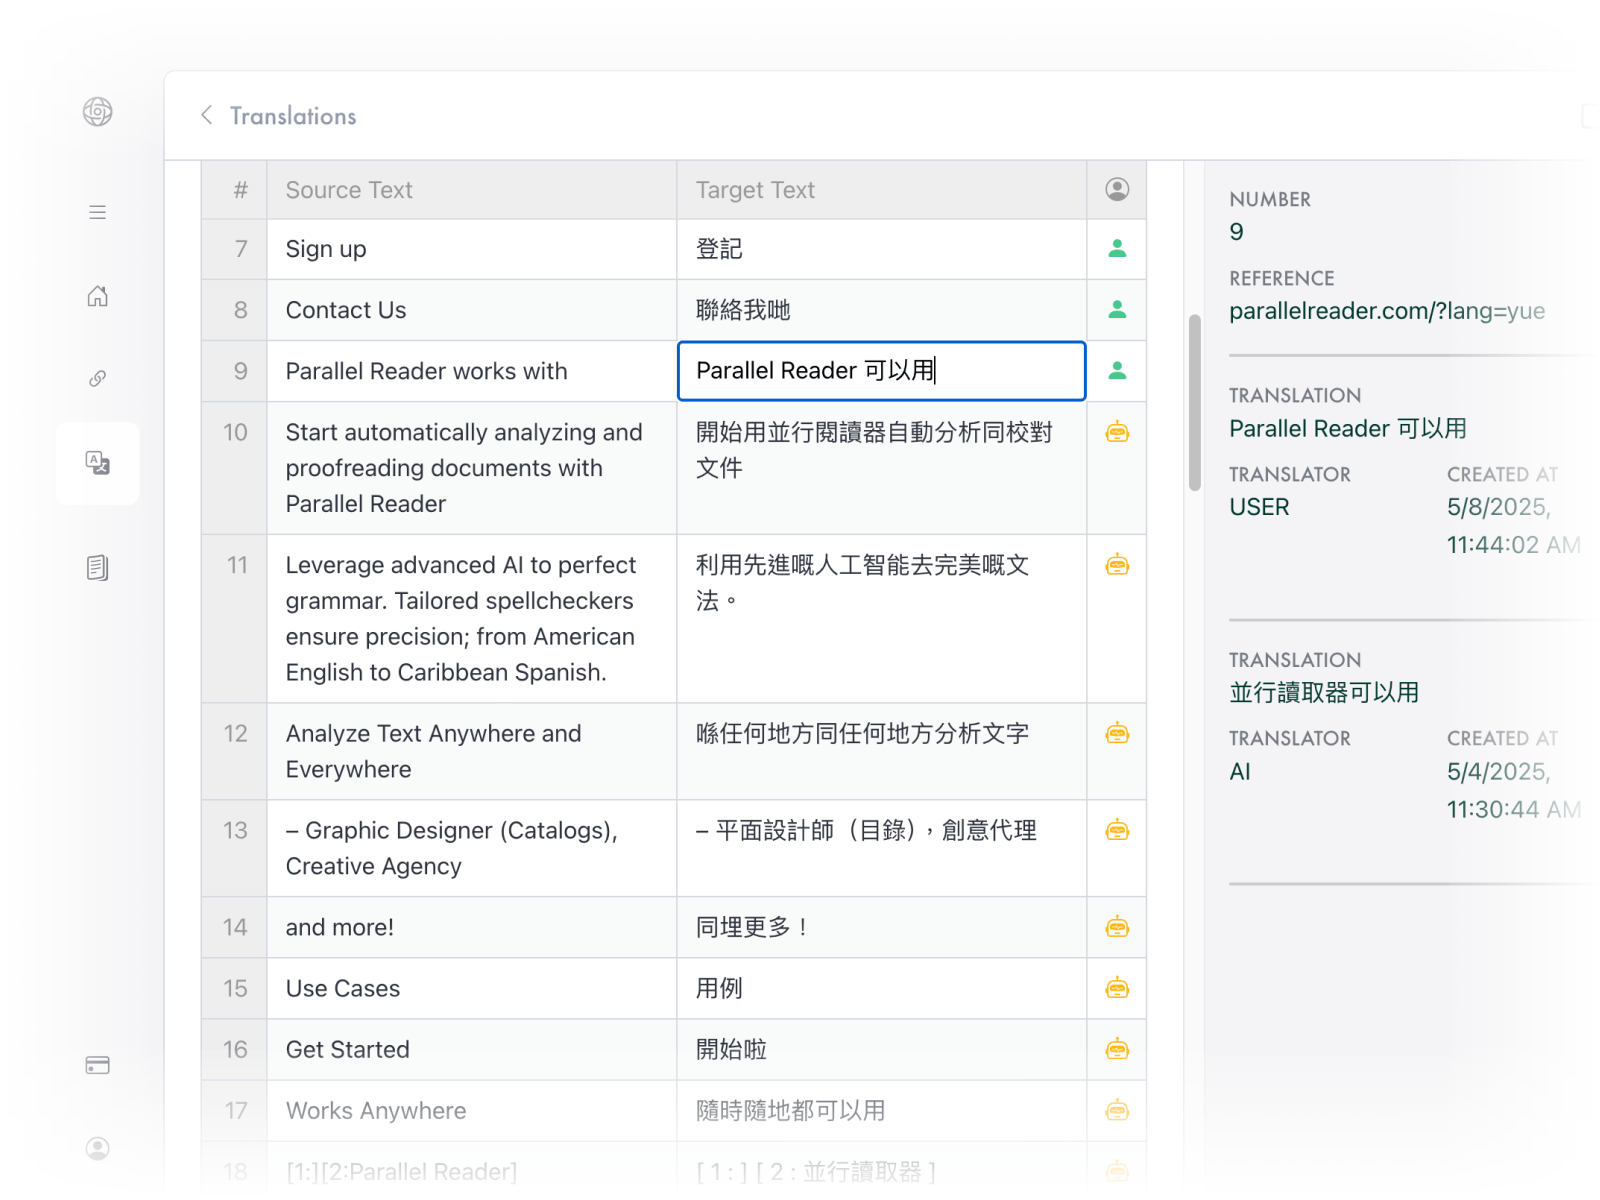Click the 'AI' translator value

click(1240, 772)
